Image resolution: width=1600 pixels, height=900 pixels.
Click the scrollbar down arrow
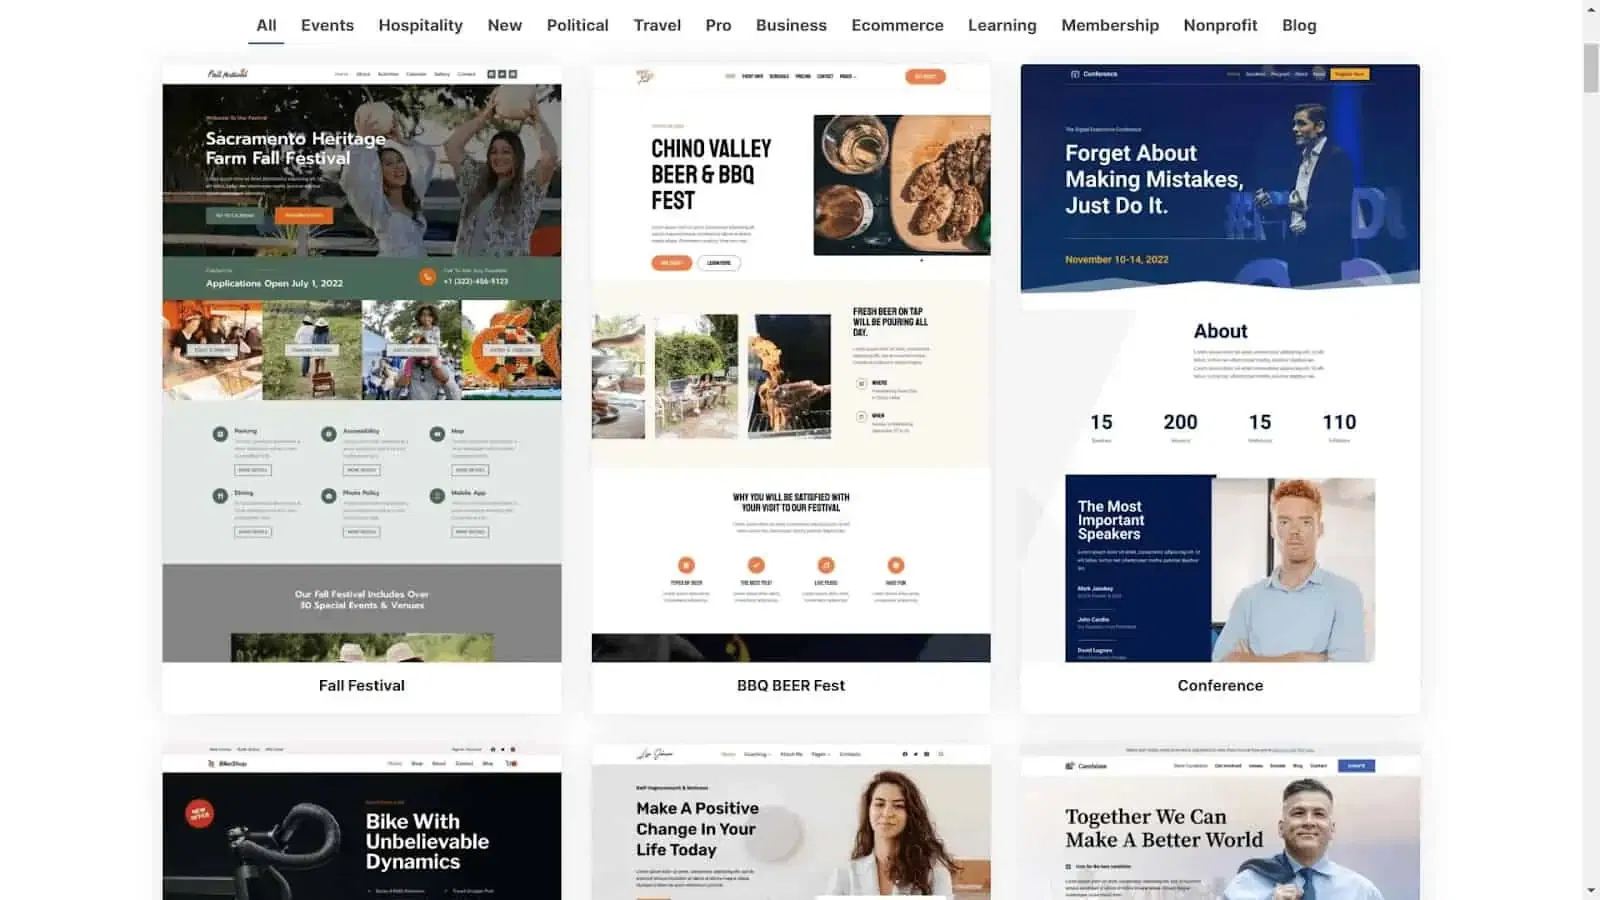[1591, 890]
